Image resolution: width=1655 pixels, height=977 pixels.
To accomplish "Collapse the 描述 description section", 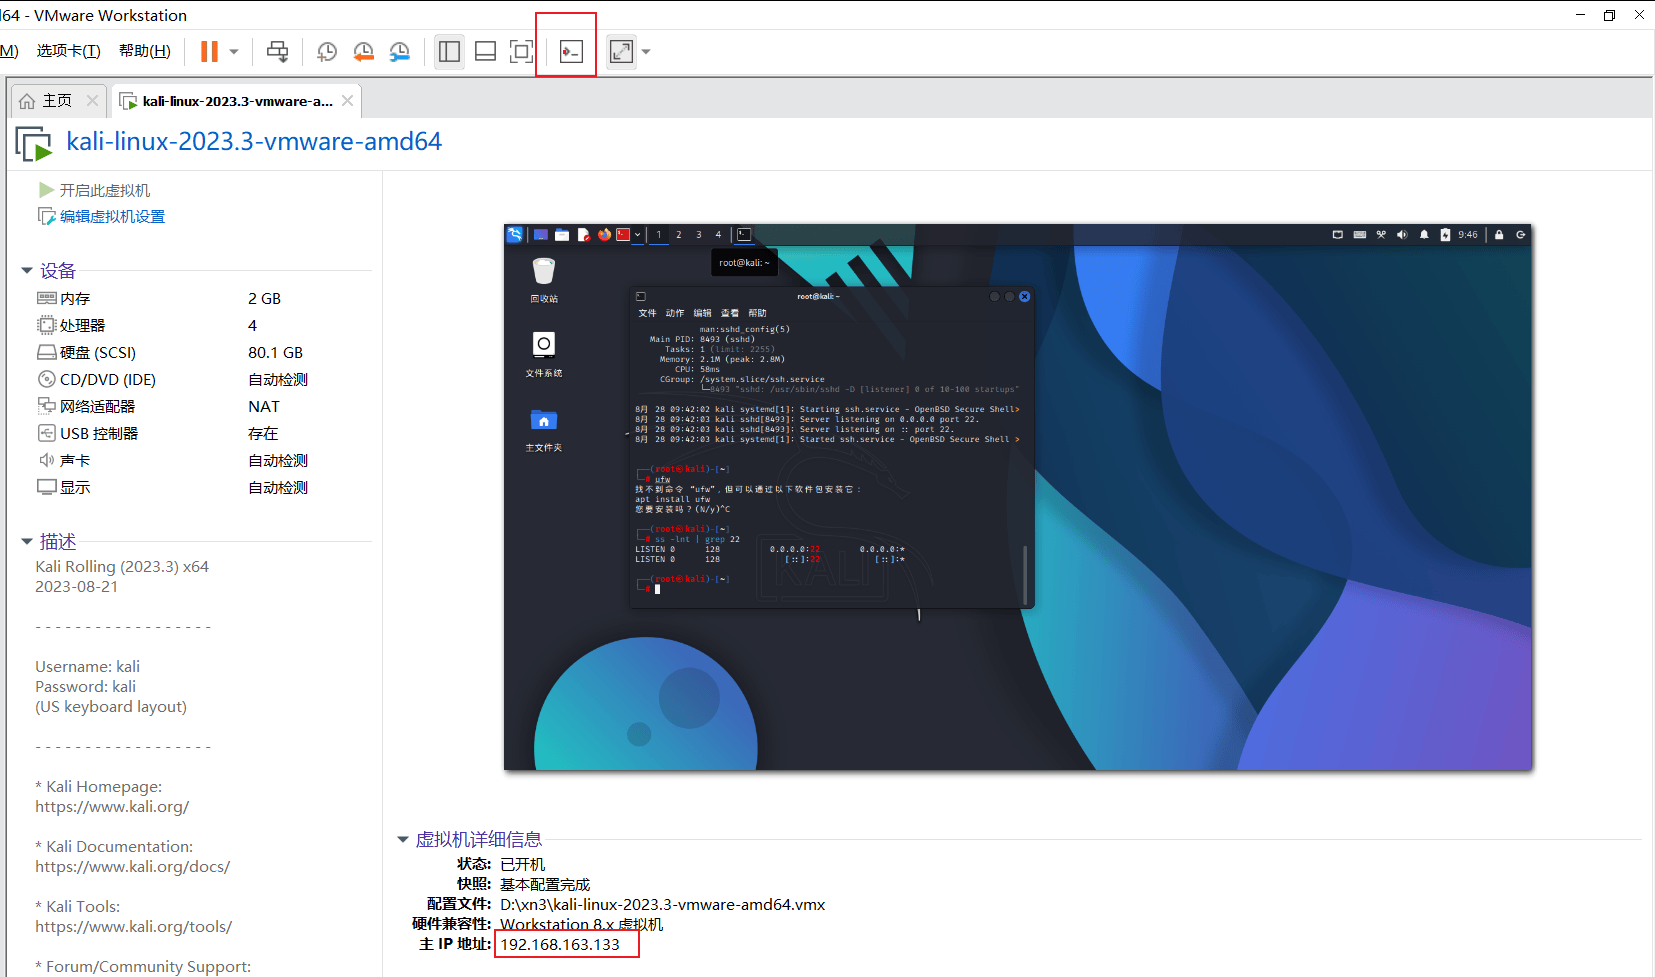I will [x=27, y=542].
